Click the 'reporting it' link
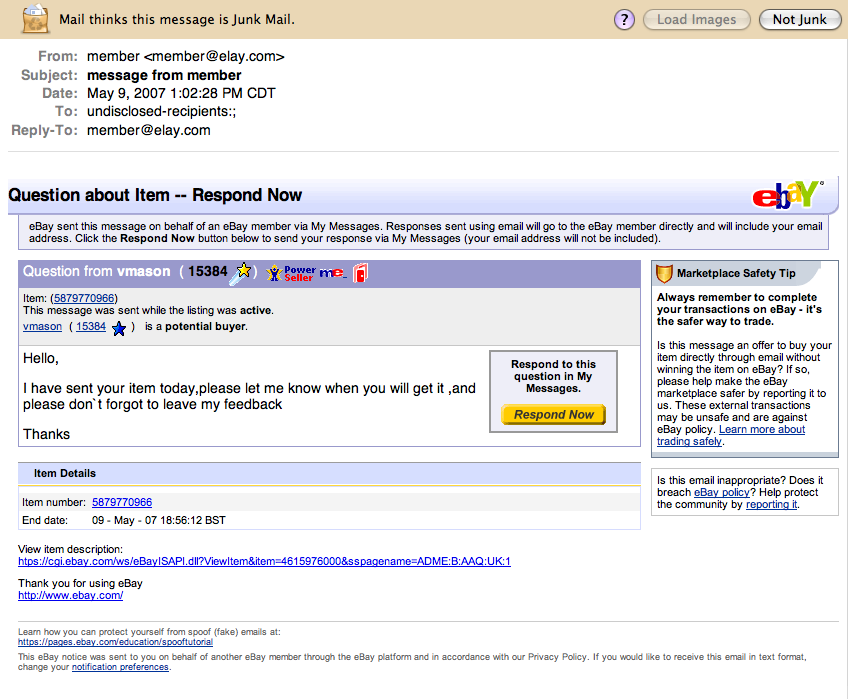Image resolution: width=848 pixels, height=699 pixels. click(771, 505)
